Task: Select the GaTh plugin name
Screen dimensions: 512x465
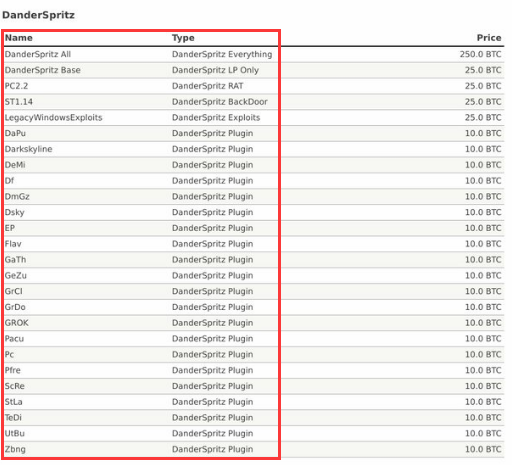Action: tap(15, 260)
